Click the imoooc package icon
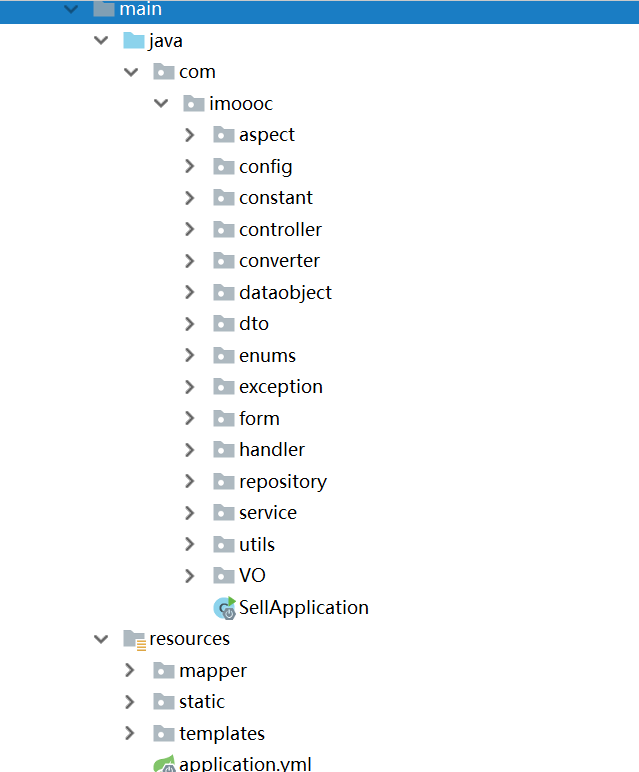The width and height of the screenshot is (639, 772). pyautogui.click(x=193, y=103)
